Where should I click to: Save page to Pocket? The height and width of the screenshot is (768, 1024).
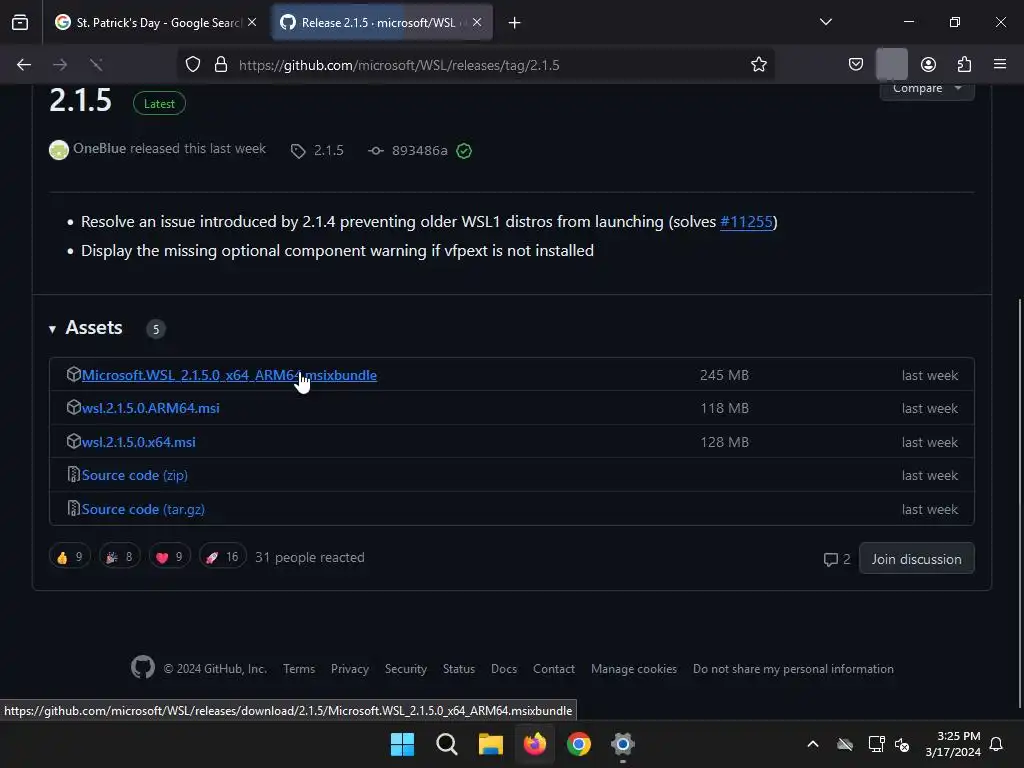[856, 65]
